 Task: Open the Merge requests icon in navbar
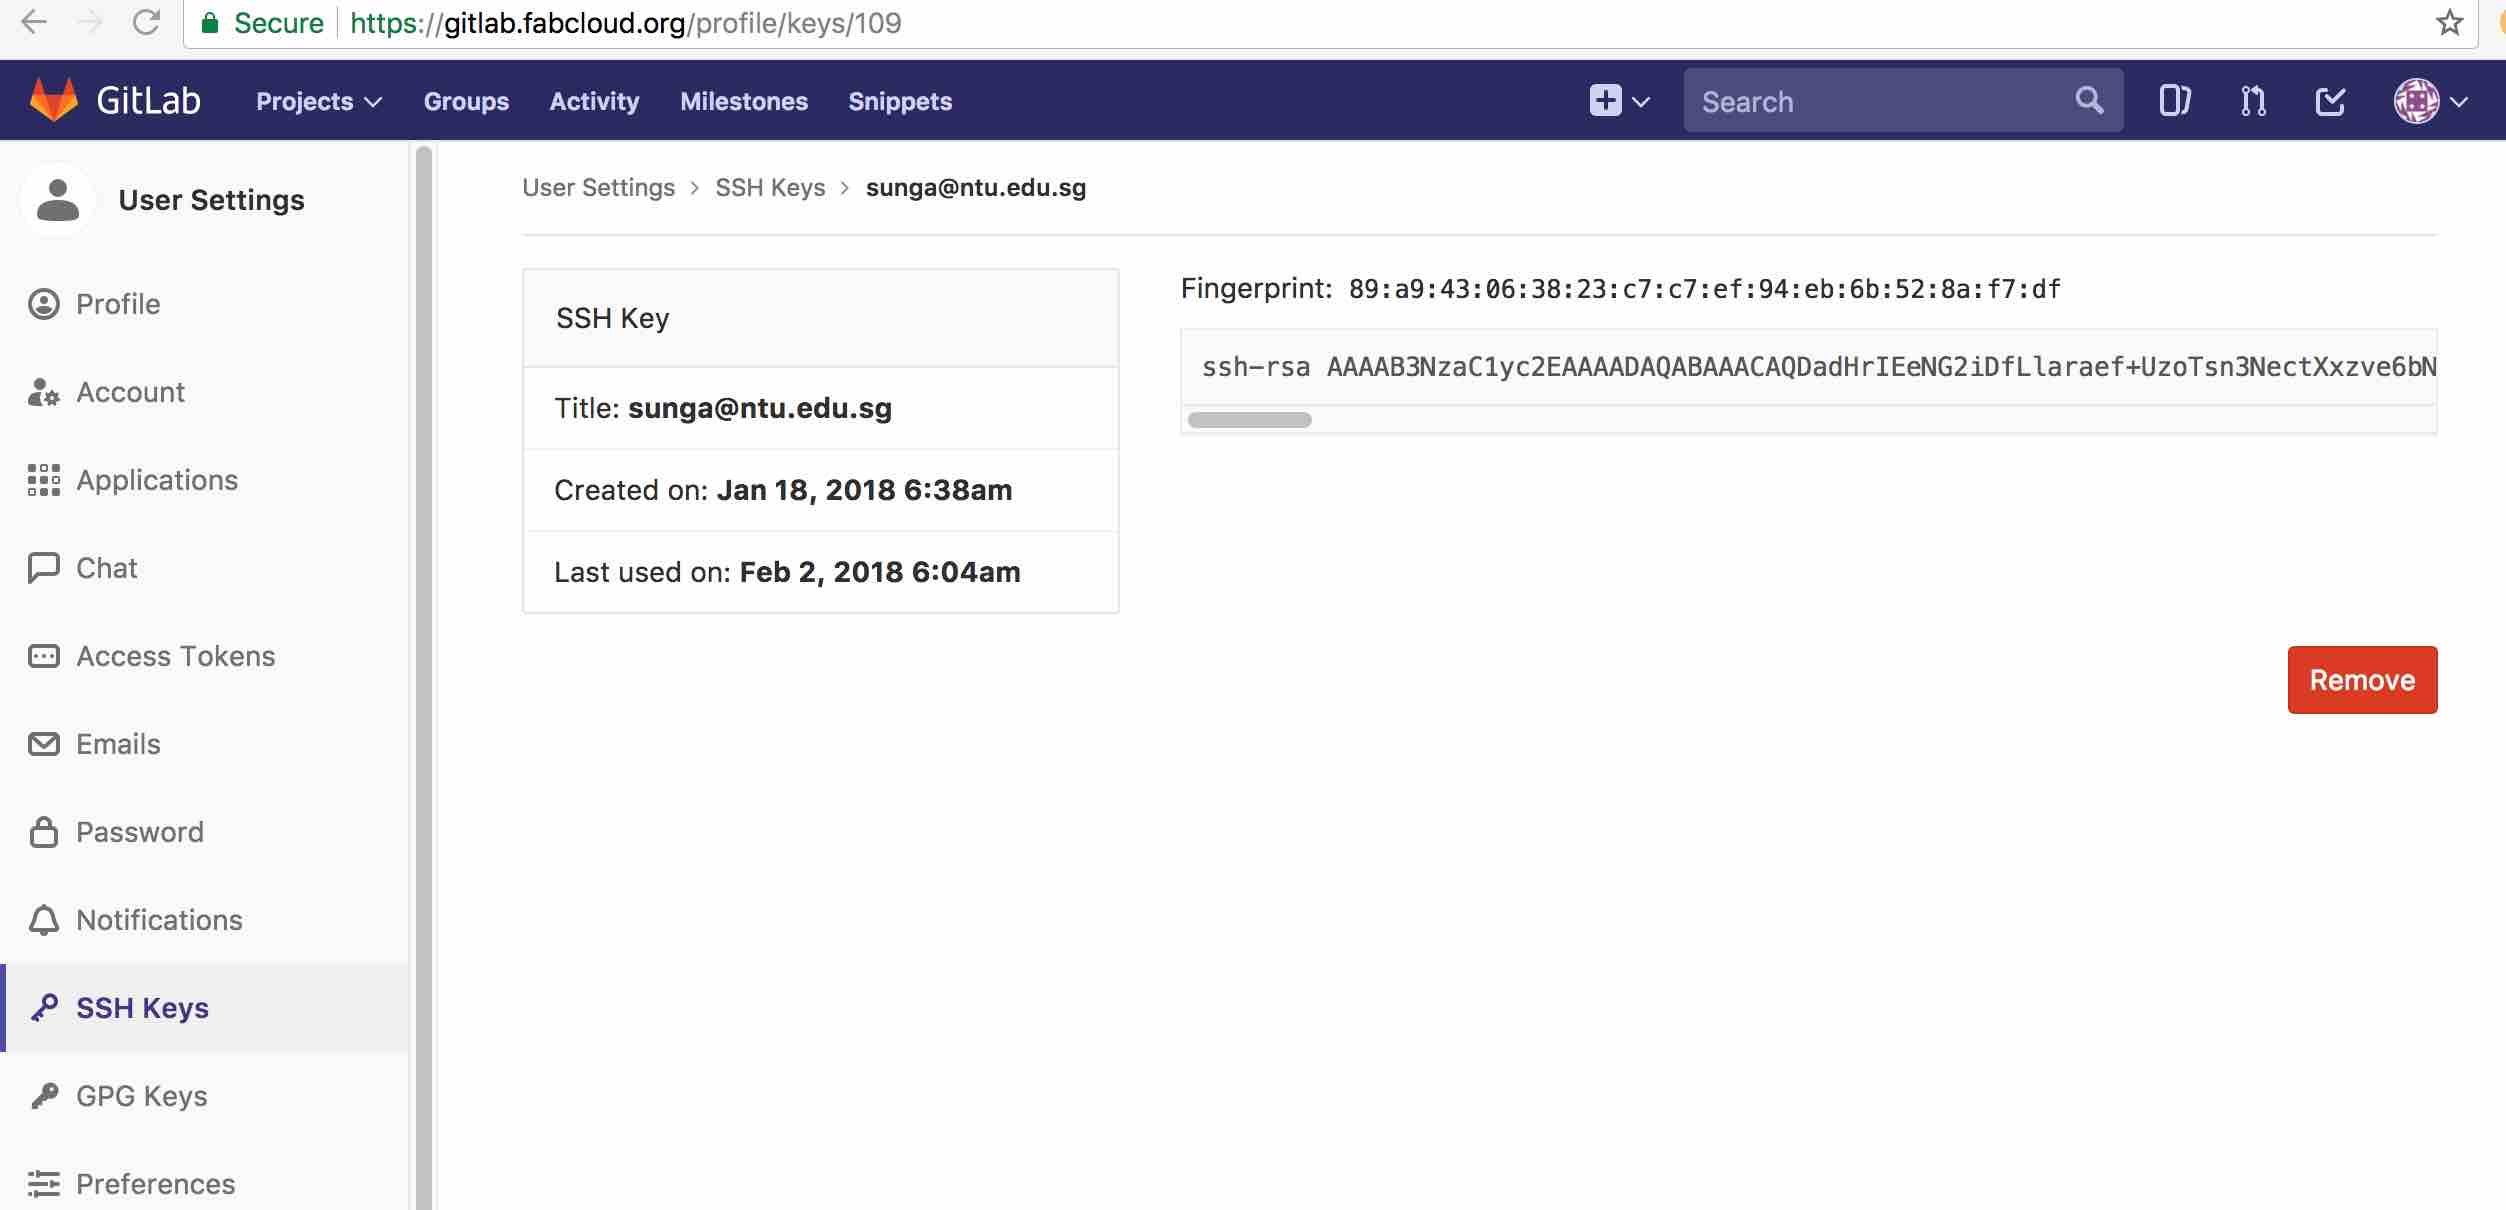pos(2252,101)
